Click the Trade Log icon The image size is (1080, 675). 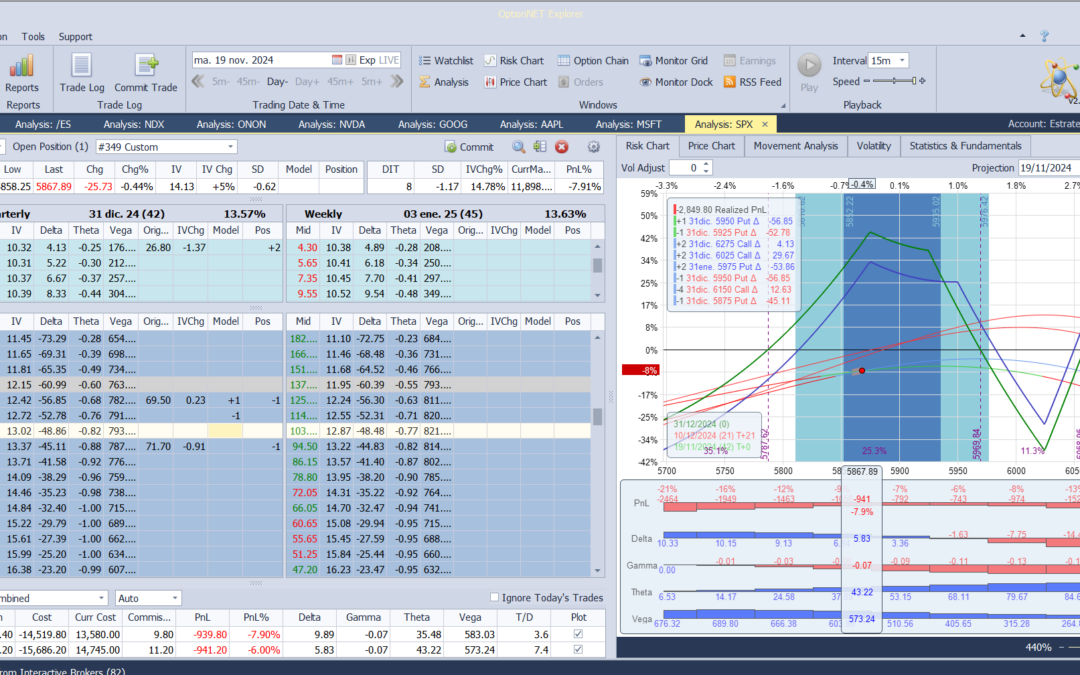click(x=82, y=67)
